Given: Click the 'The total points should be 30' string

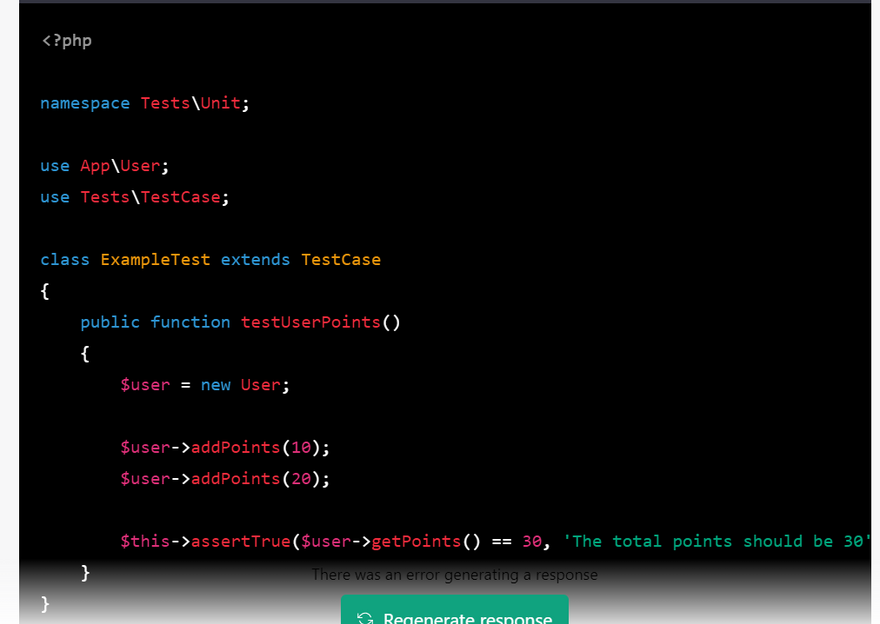Looking at the screenshot, I should (x=716, y=541).
